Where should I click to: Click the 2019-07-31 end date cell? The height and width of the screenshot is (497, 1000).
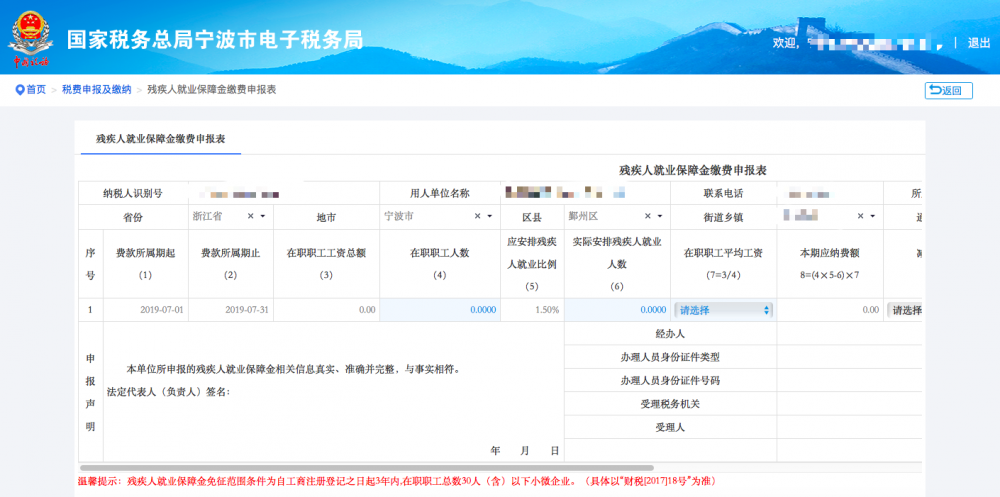click(230, 310)
